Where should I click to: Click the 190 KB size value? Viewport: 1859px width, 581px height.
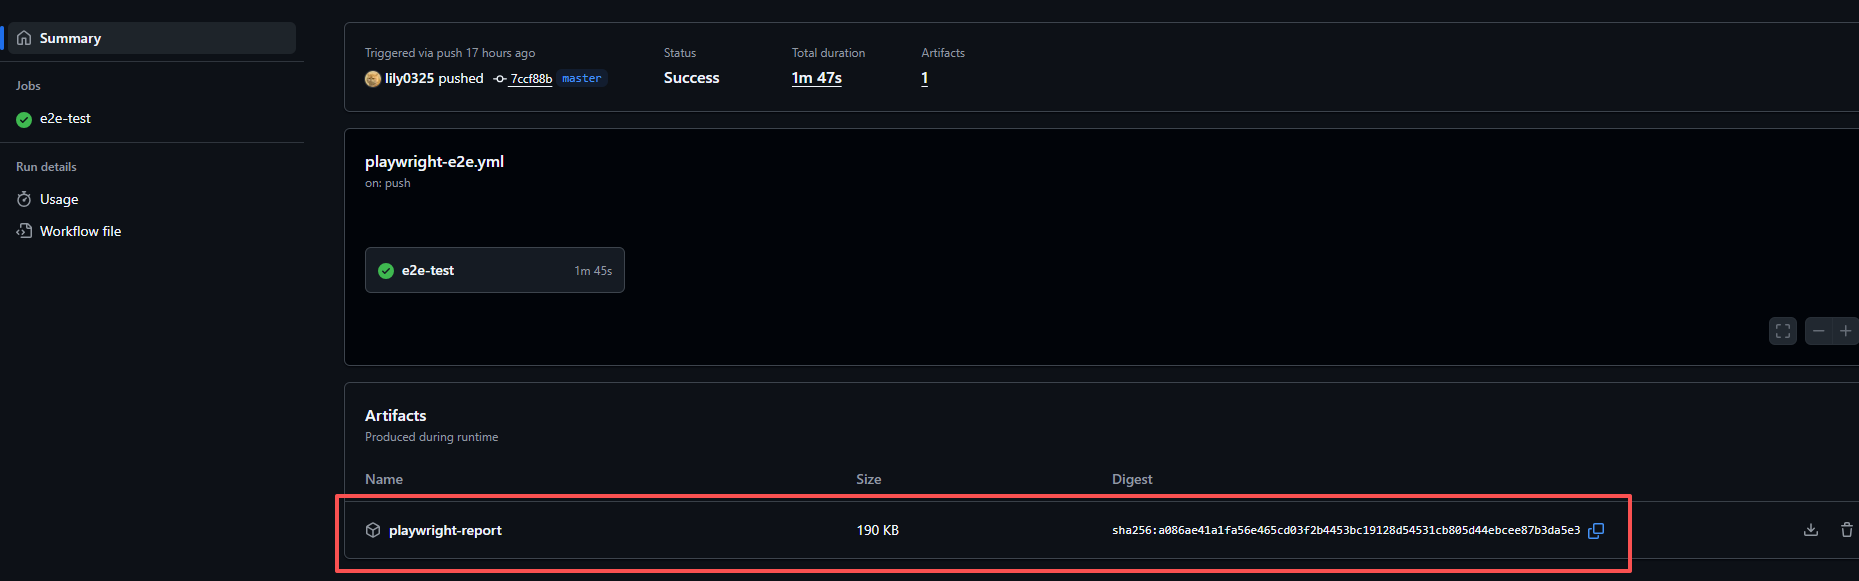878,530
